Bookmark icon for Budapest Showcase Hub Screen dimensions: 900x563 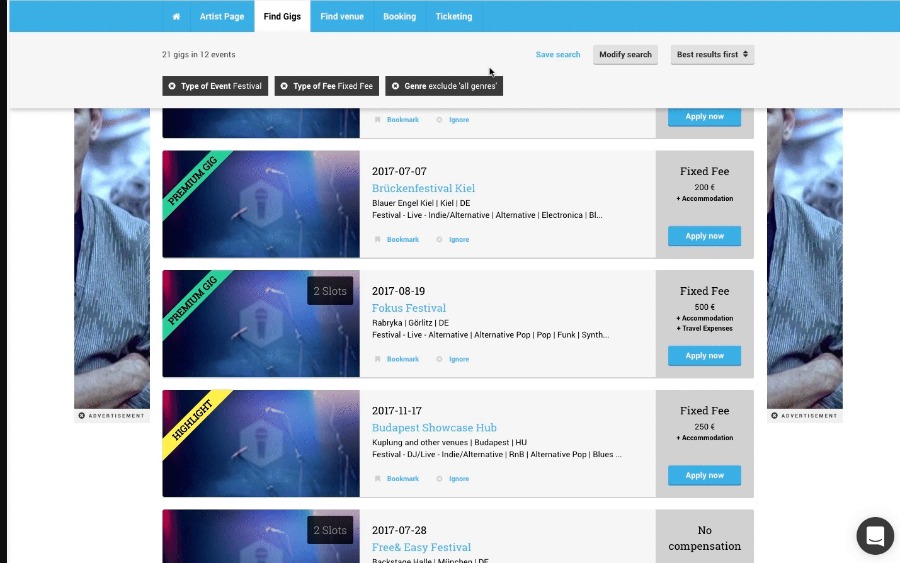point(377,479)
